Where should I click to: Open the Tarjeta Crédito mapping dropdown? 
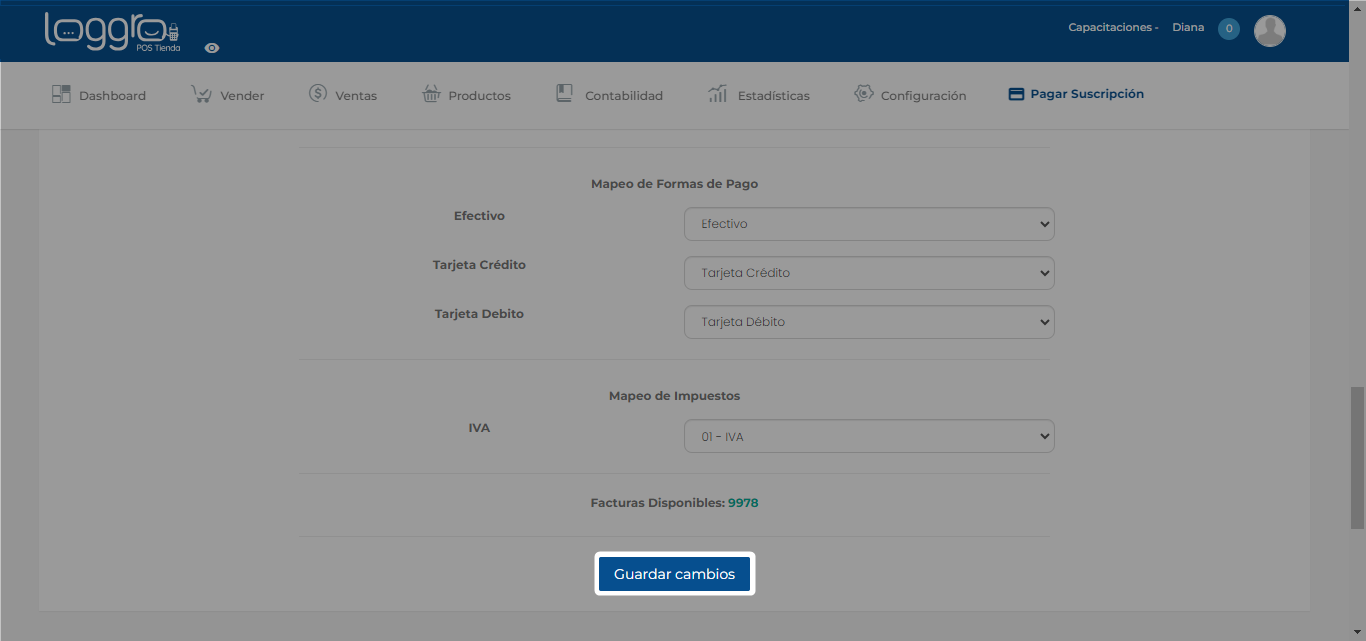click(x=869, y=273)
